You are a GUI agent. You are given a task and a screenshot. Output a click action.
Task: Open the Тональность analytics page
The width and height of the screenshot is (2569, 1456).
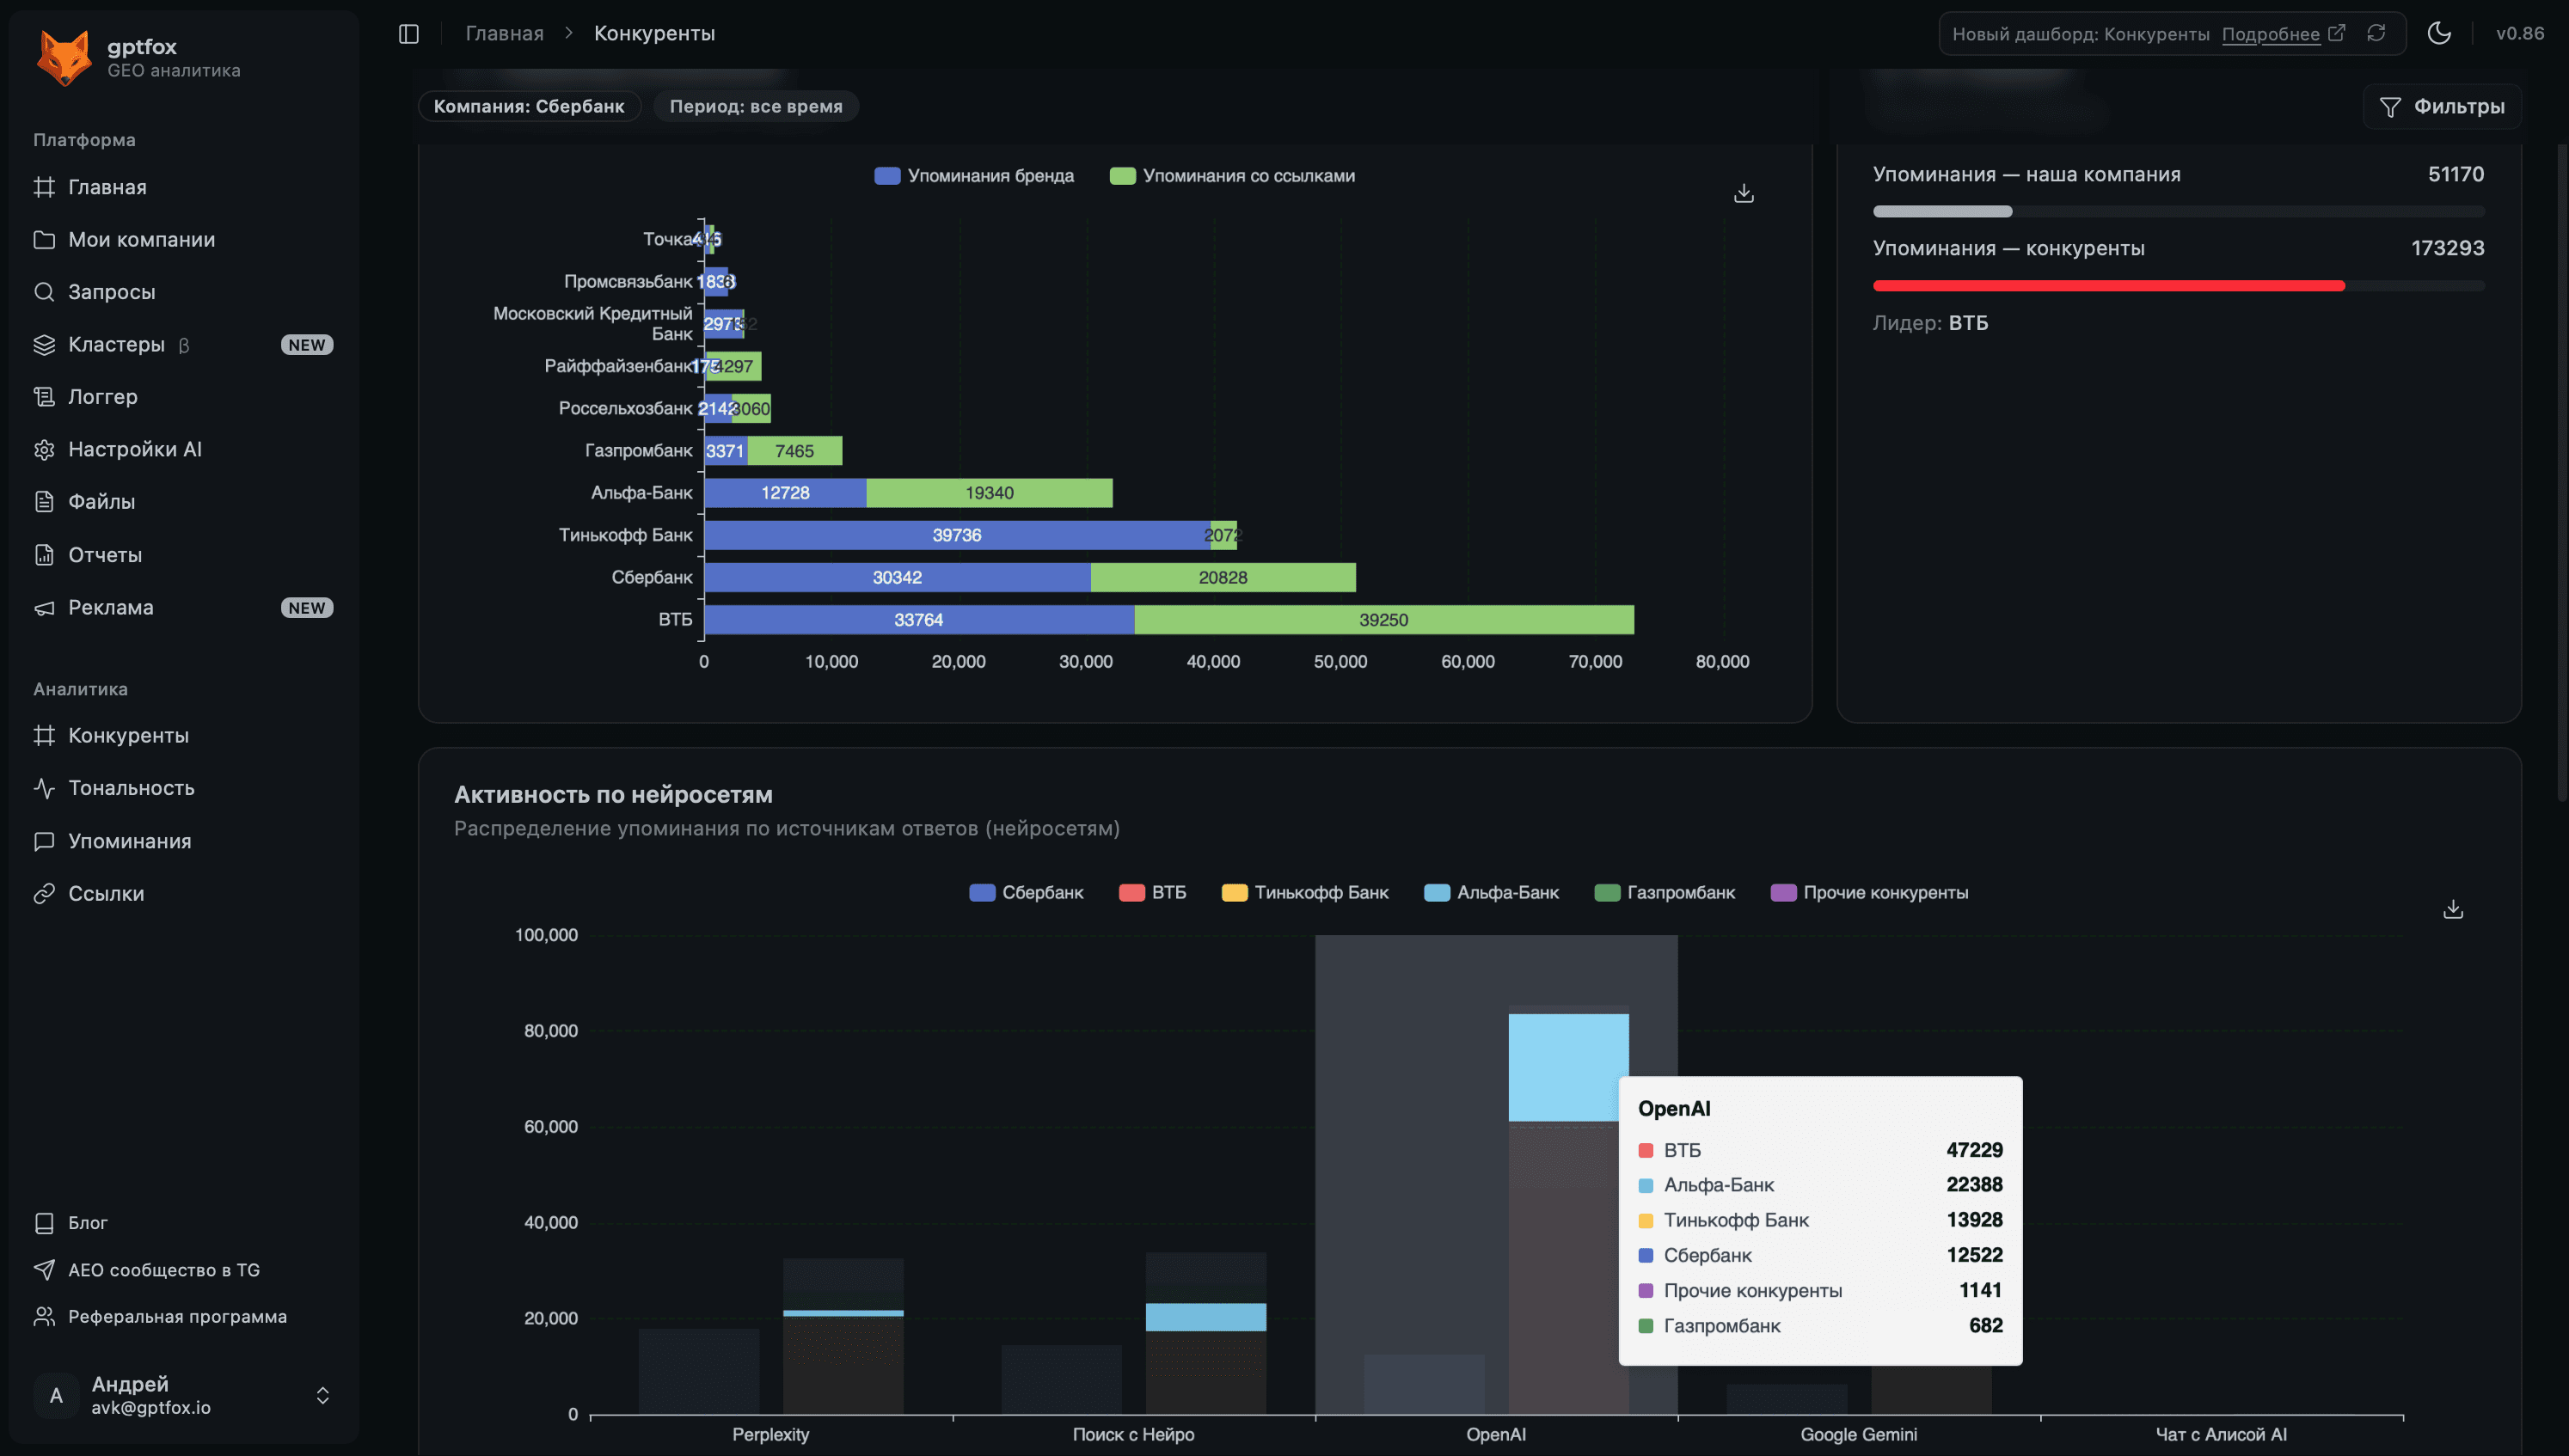click(x=131, y=788)
